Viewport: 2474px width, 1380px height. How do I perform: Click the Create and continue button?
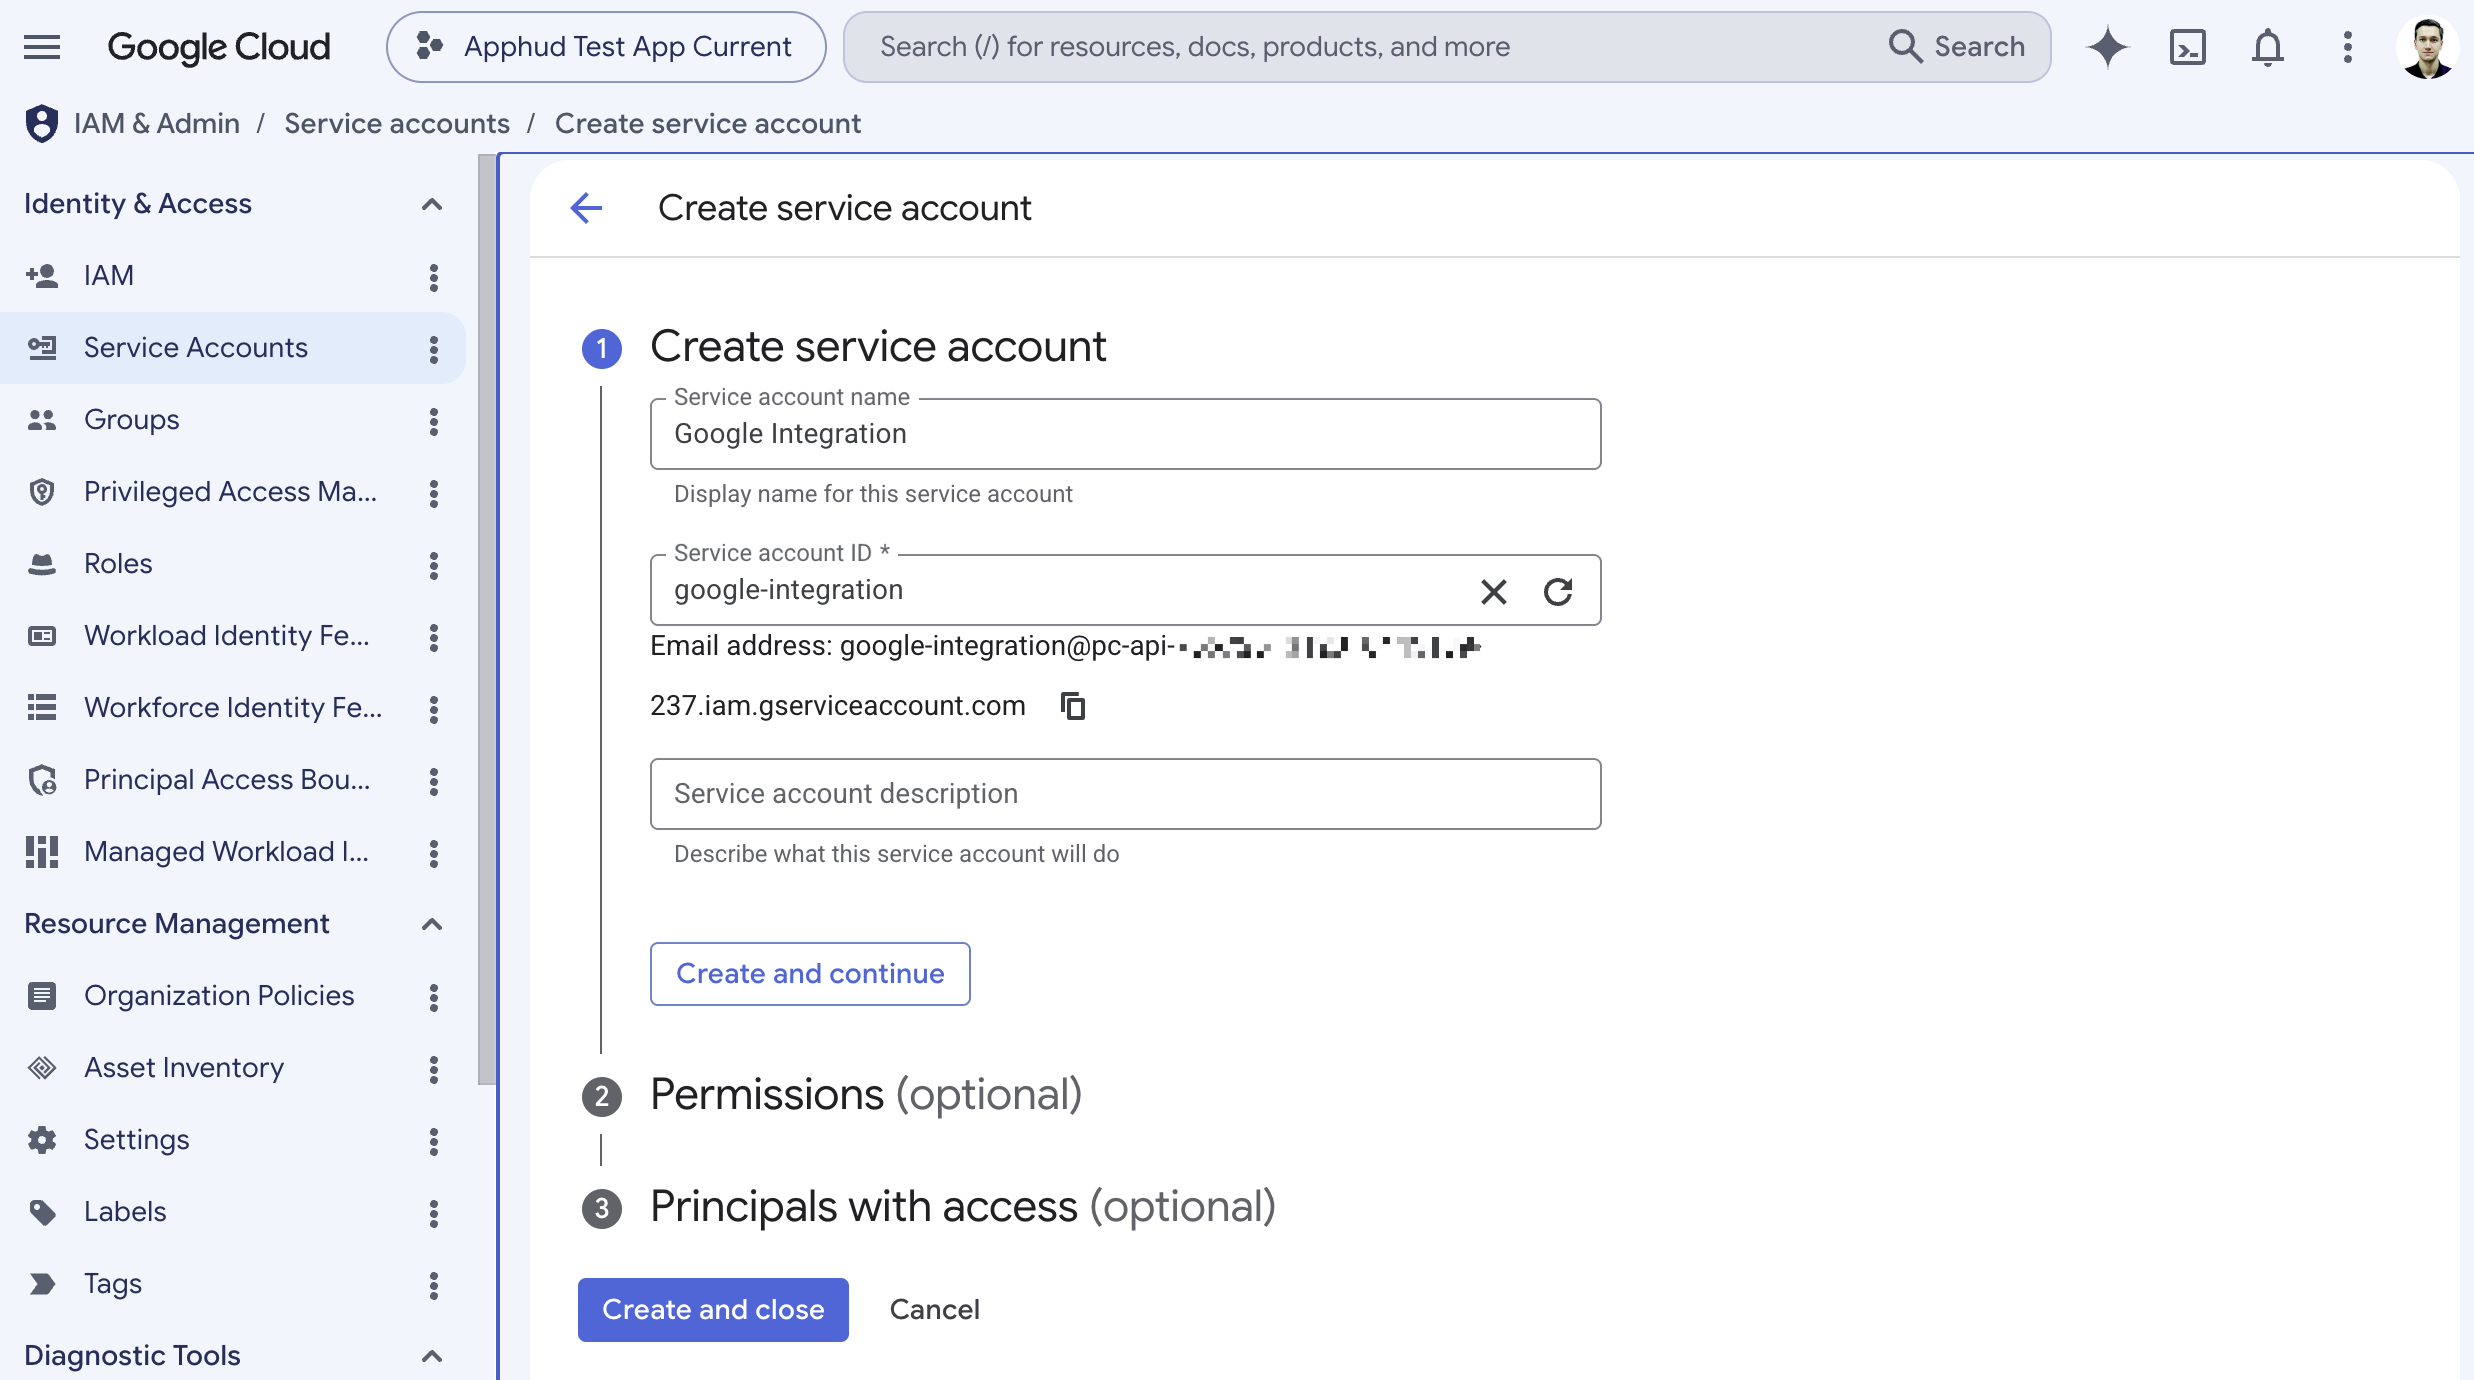(810, 974)
